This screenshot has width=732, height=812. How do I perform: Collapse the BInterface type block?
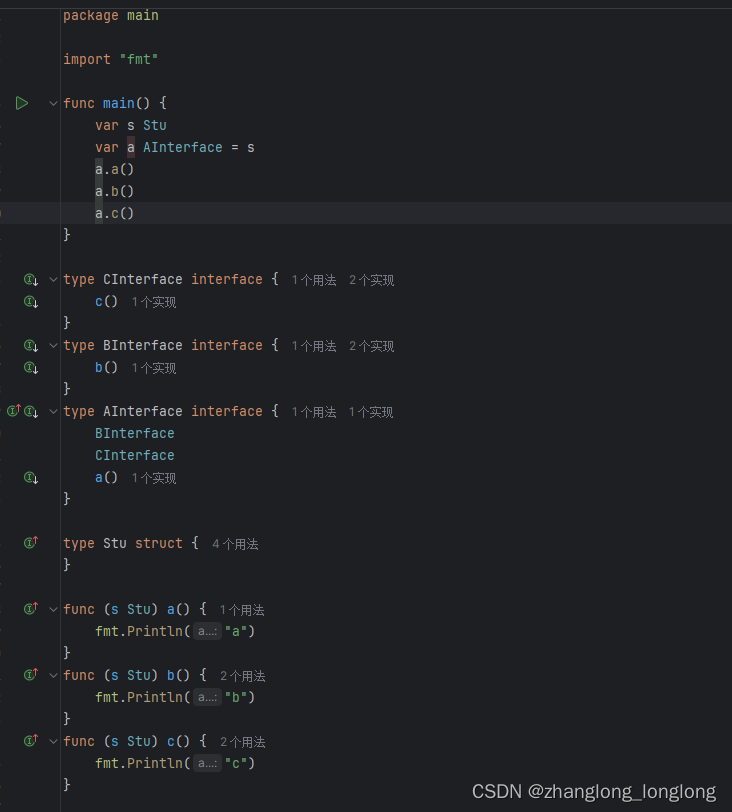click(53, 345)
